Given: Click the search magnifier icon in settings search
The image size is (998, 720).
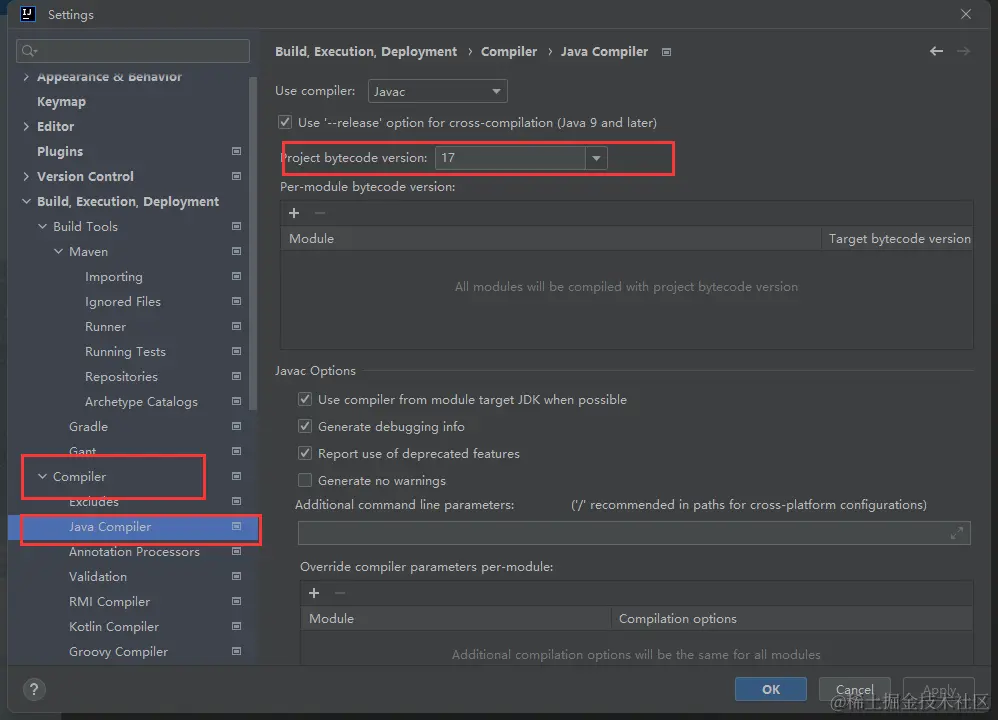Looking at the screenshot, I should [x=28, y=51].
